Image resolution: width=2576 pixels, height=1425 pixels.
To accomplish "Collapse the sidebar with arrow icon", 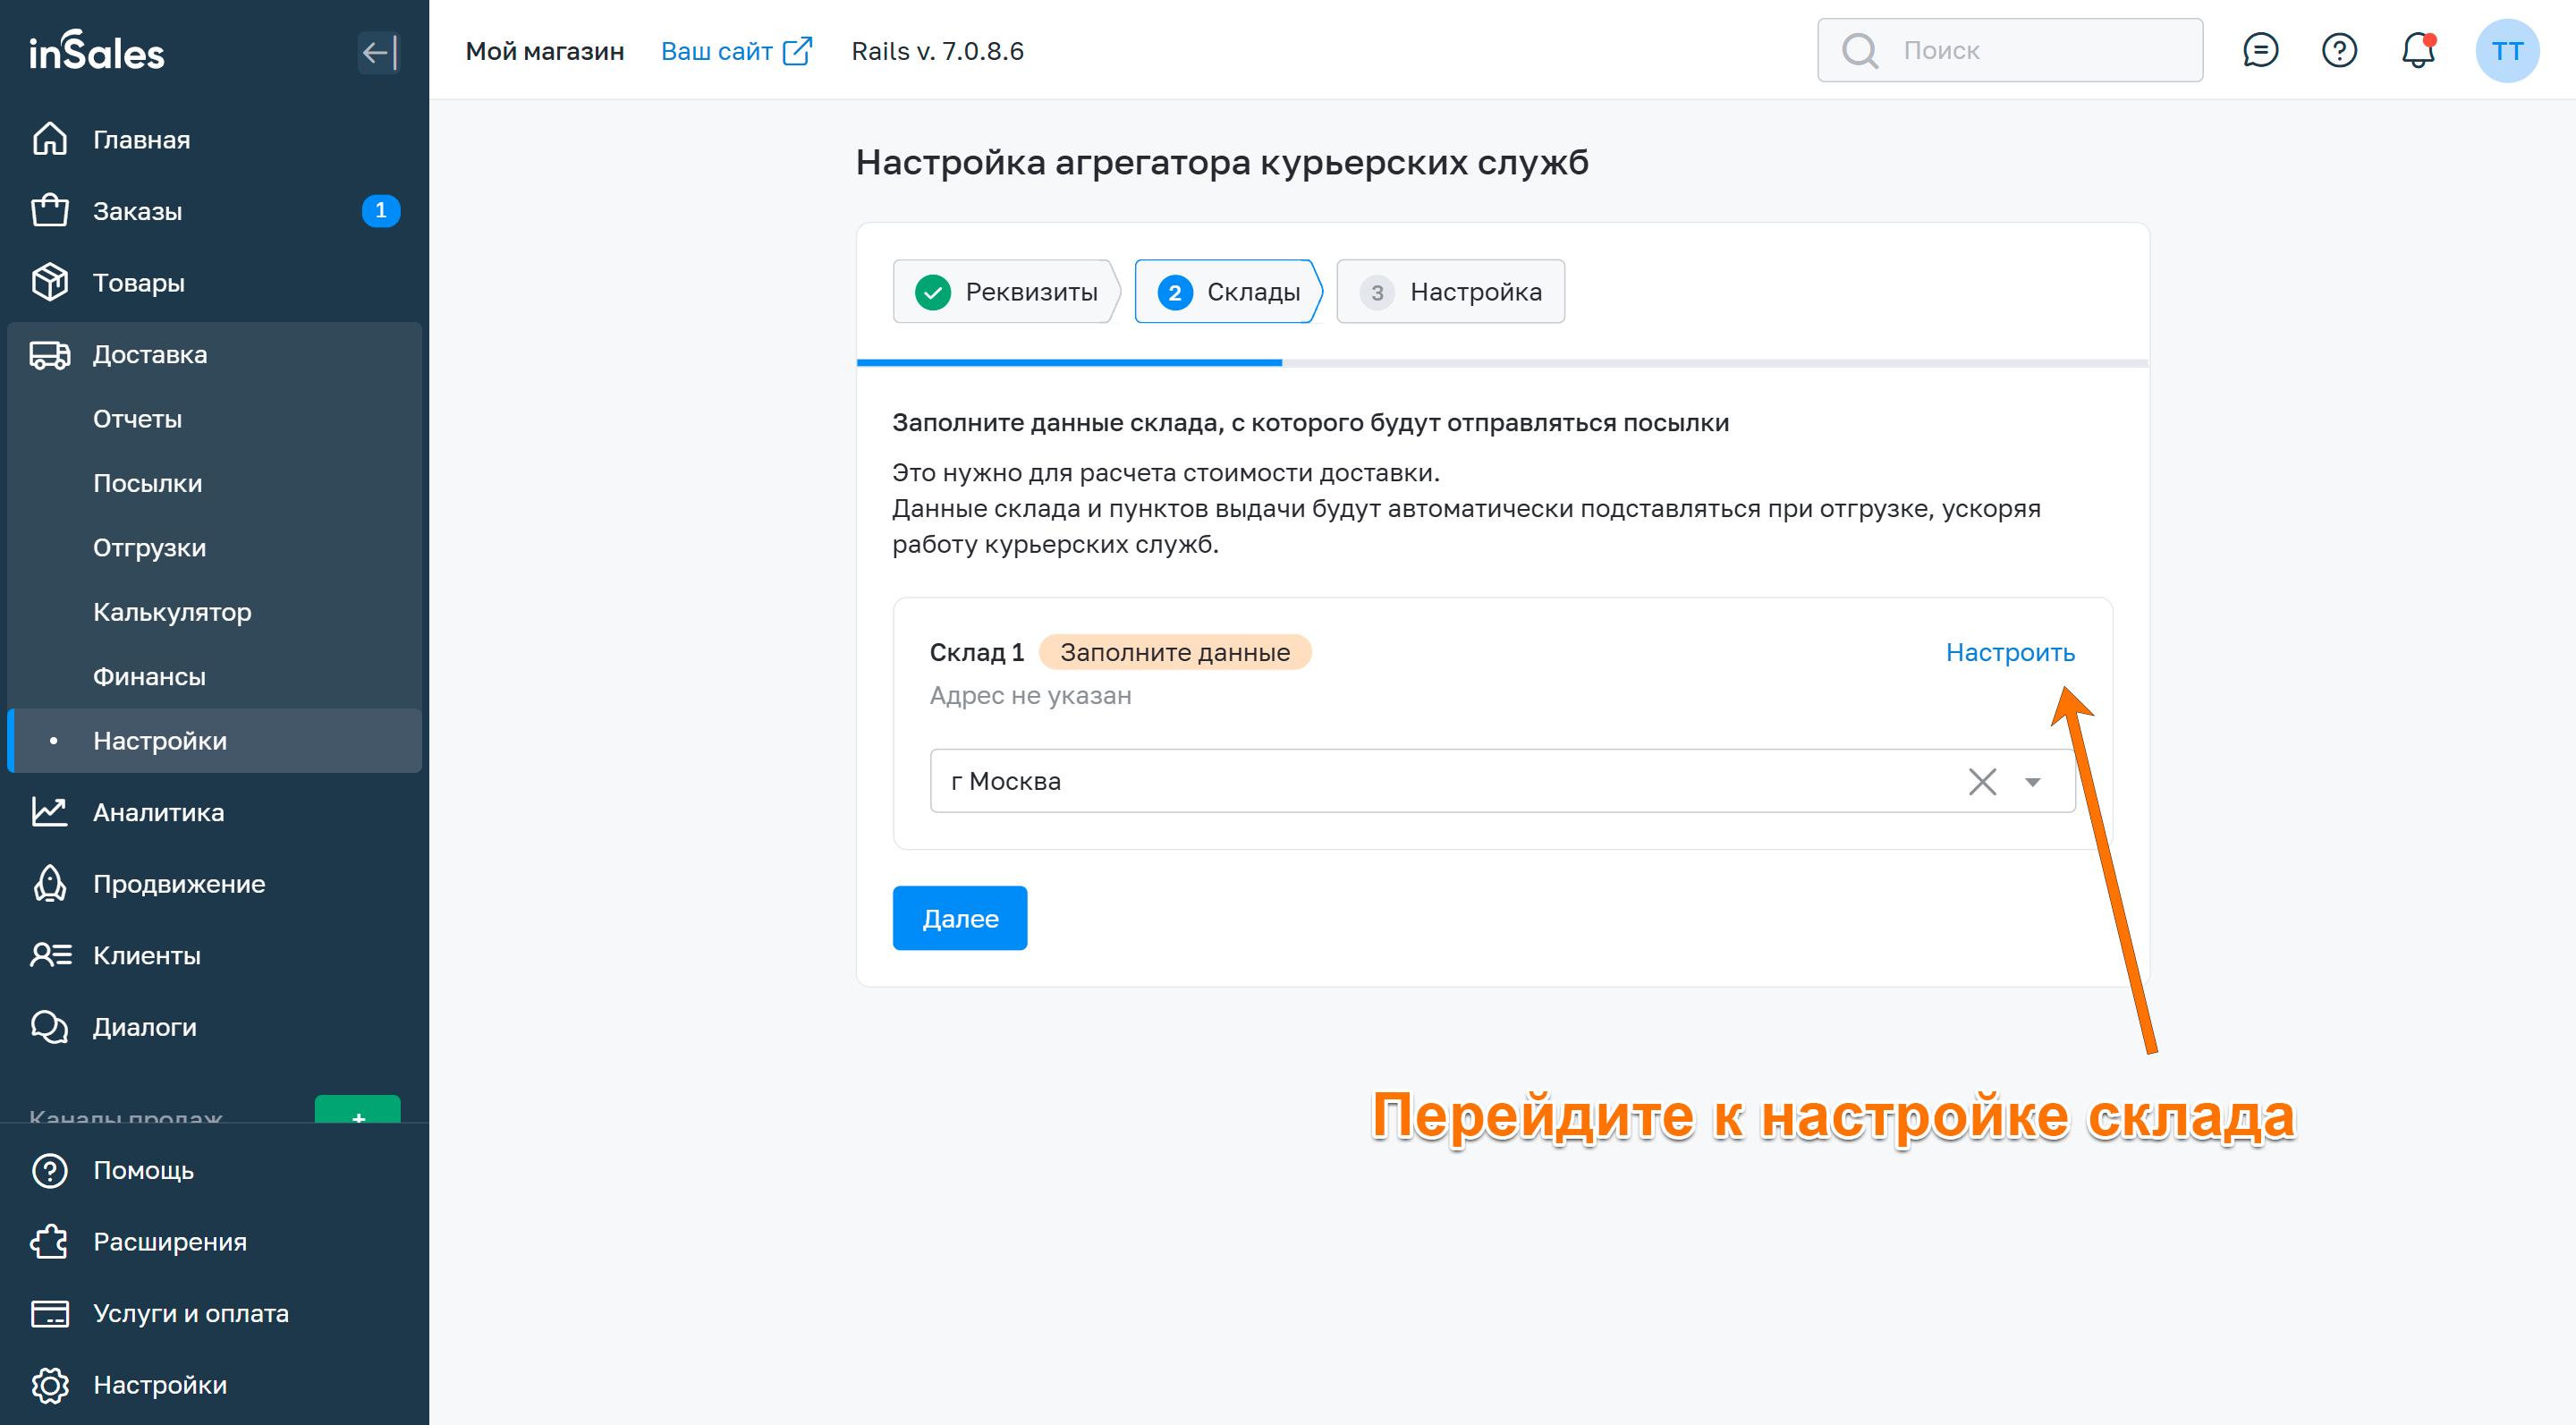I will click(379, 52).
